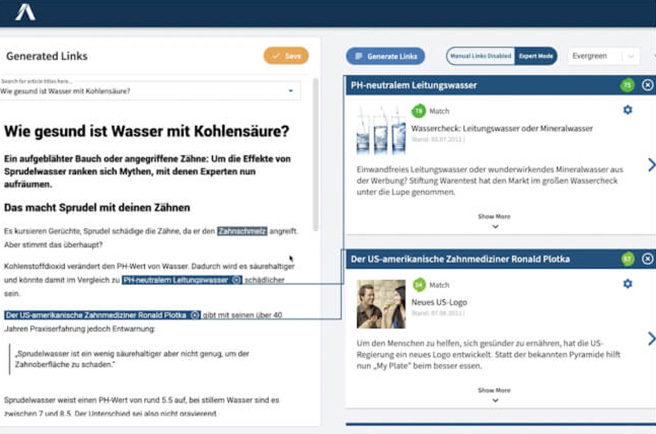Click score badge in Ronald Plotka header
Viewport: 656px width, 434px height.
(627, 259)
